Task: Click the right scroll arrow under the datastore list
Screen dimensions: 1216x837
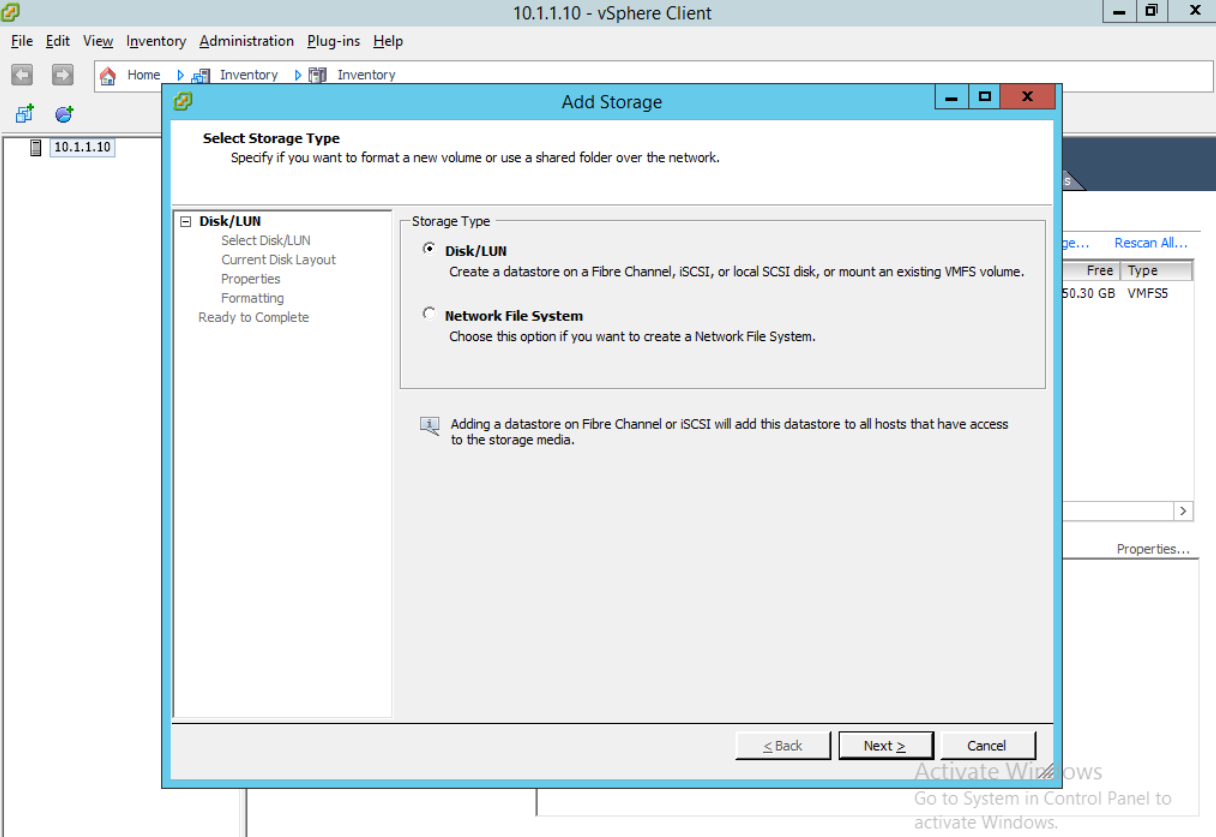Action: [1182, 510]
